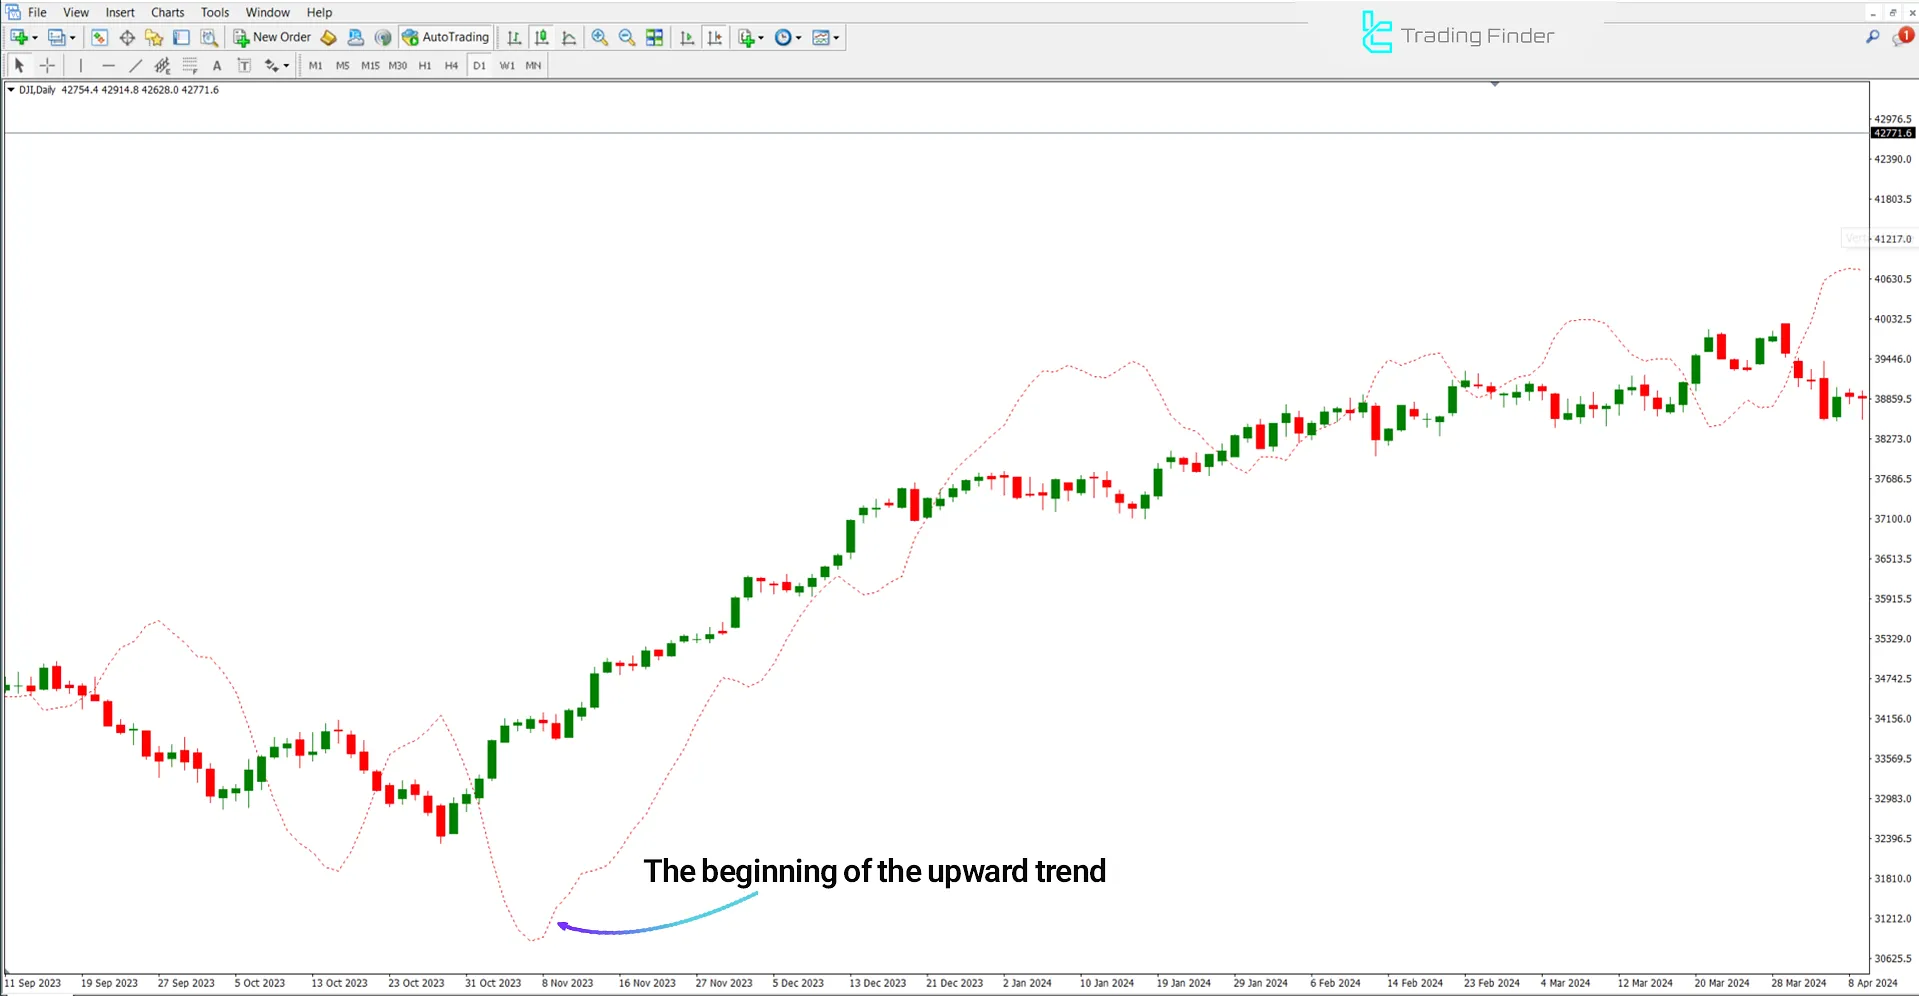Click the New Order button

271,37
